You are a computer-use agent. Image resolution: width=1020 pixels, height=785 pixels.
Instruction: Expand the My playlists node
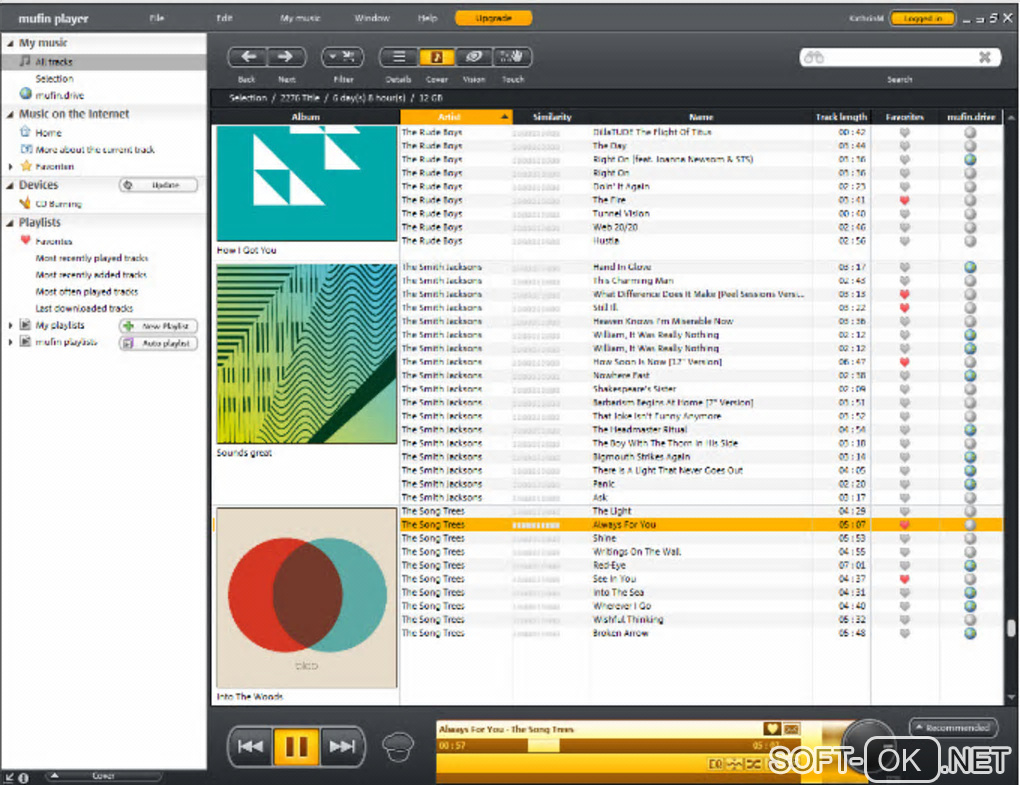pos(10,325)
